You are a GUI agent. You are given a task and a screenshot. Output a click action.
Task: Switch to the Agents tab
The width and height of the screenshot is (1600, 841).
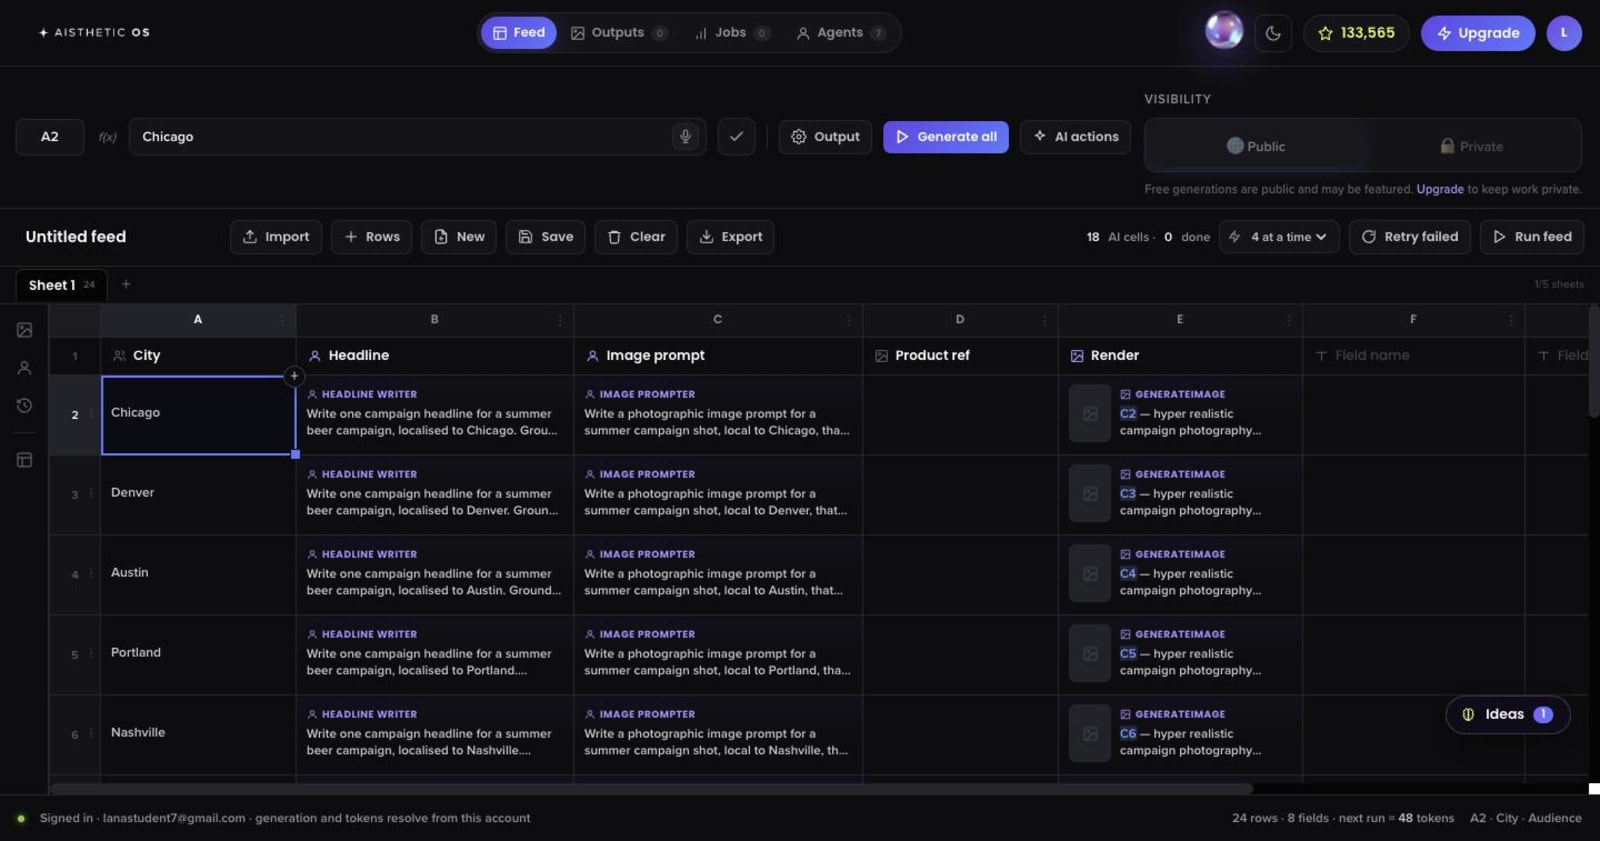point(841,33)
